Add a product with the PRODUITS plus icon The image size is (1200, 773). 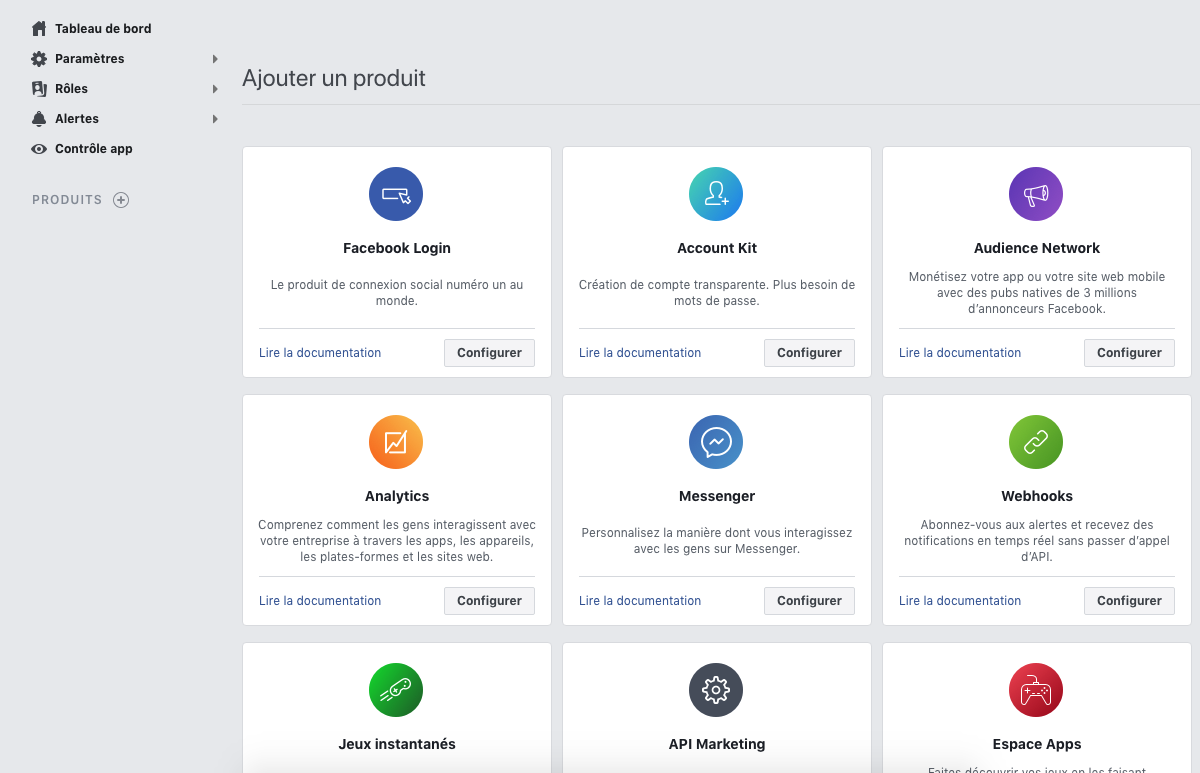click(x=121, y=200)
